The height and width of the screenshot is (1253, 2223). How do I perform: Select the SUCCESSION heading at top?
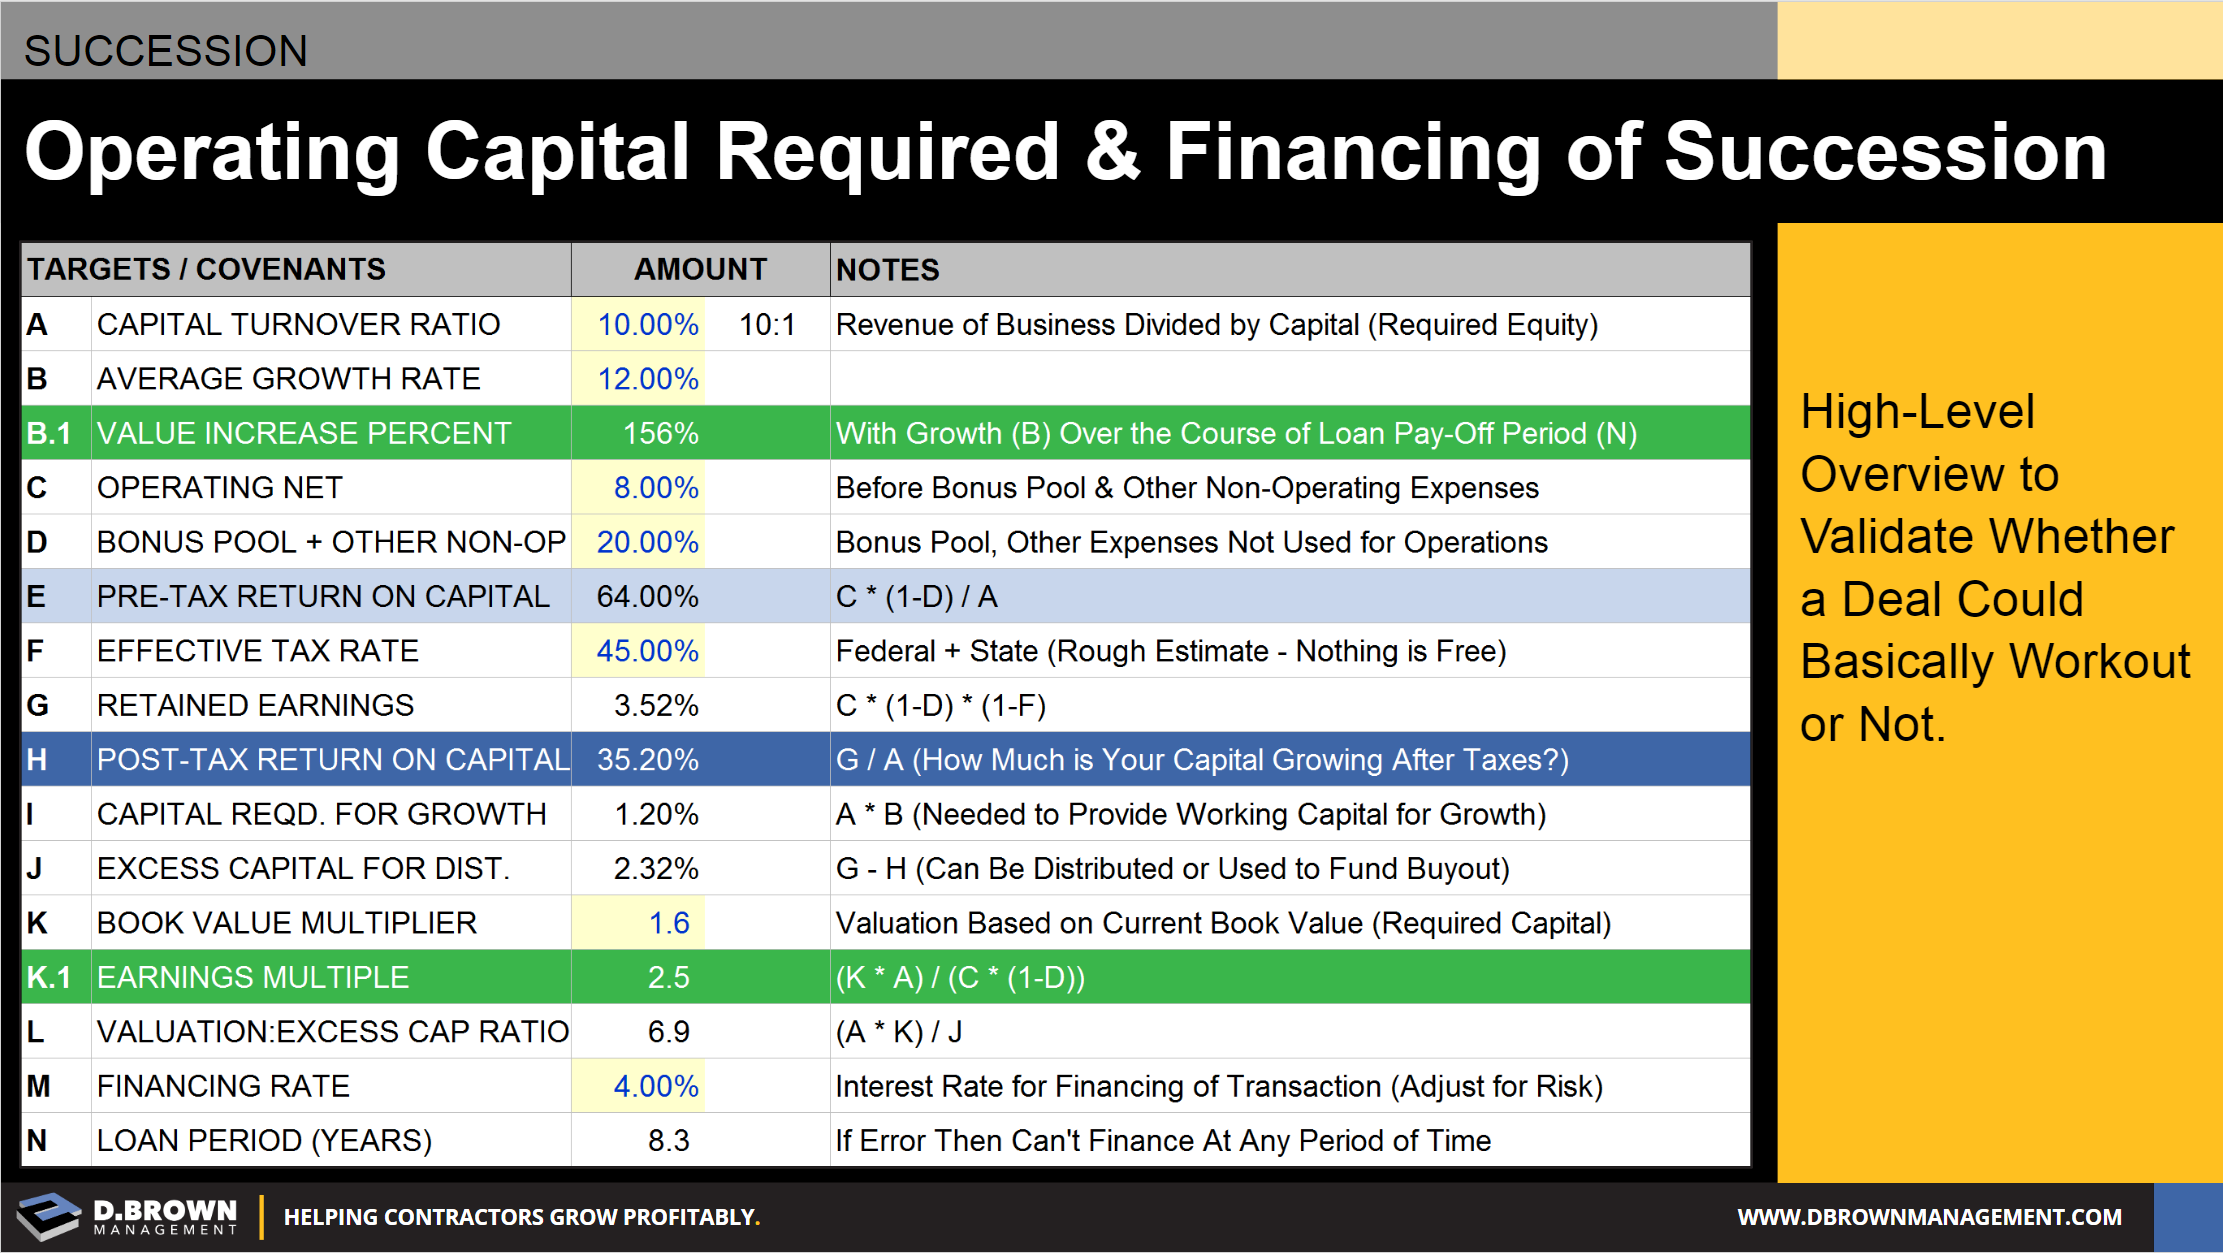point(166,51)
